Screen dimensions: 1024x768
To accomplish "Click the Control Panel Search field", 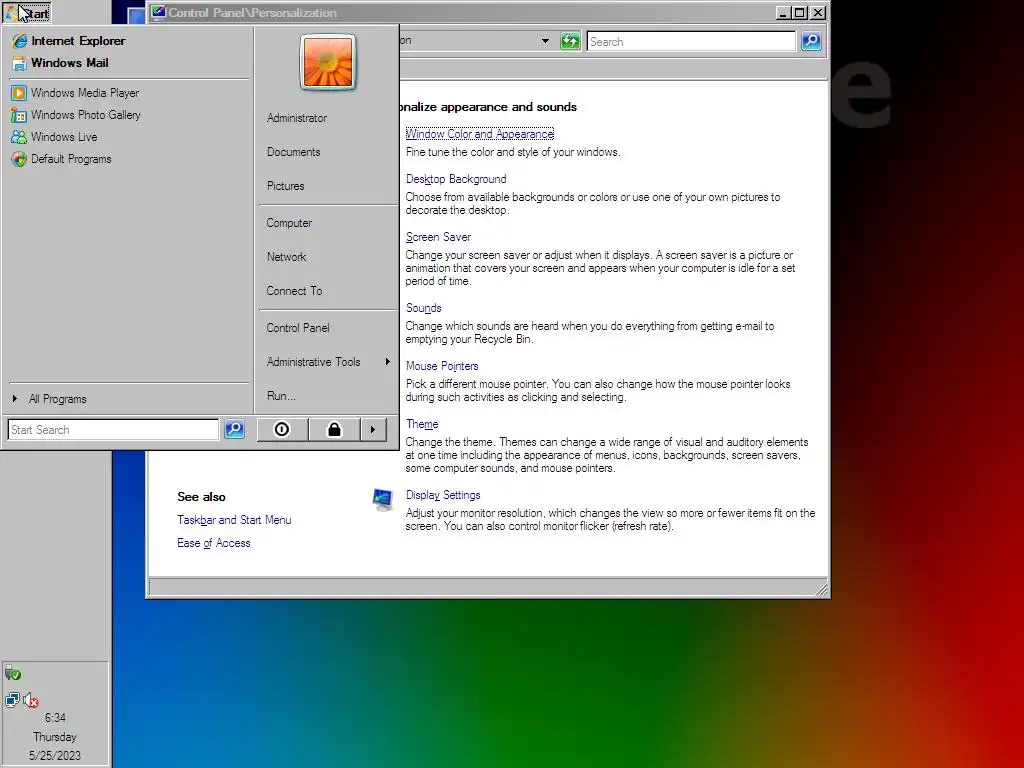I will (x=691, y=41).
